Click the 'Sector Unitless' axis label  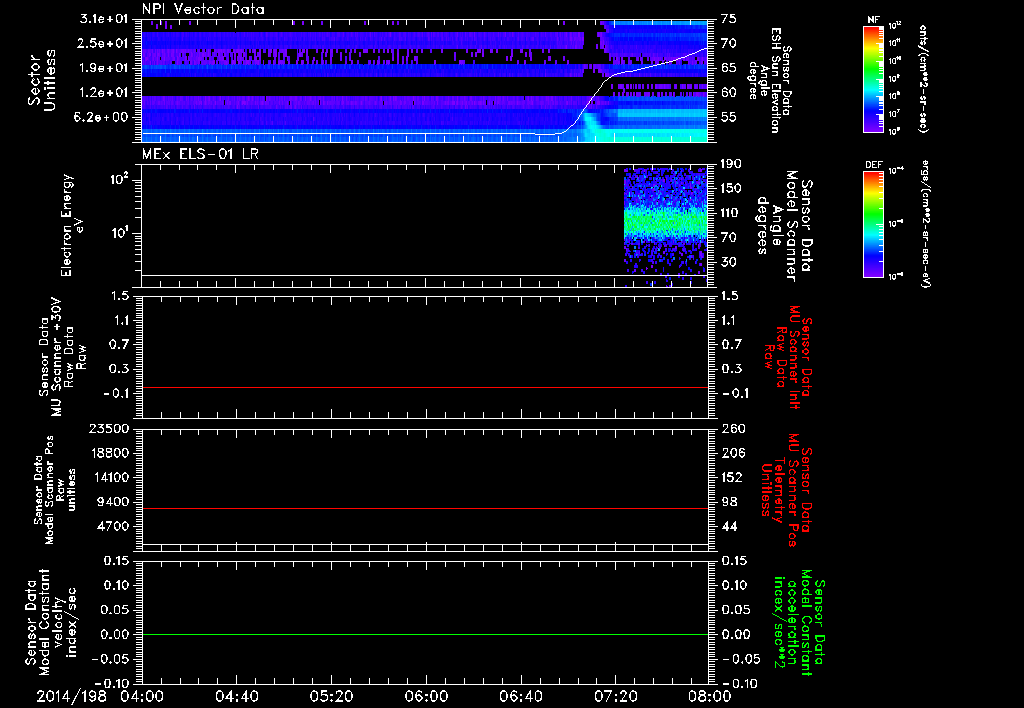(42, 80)
